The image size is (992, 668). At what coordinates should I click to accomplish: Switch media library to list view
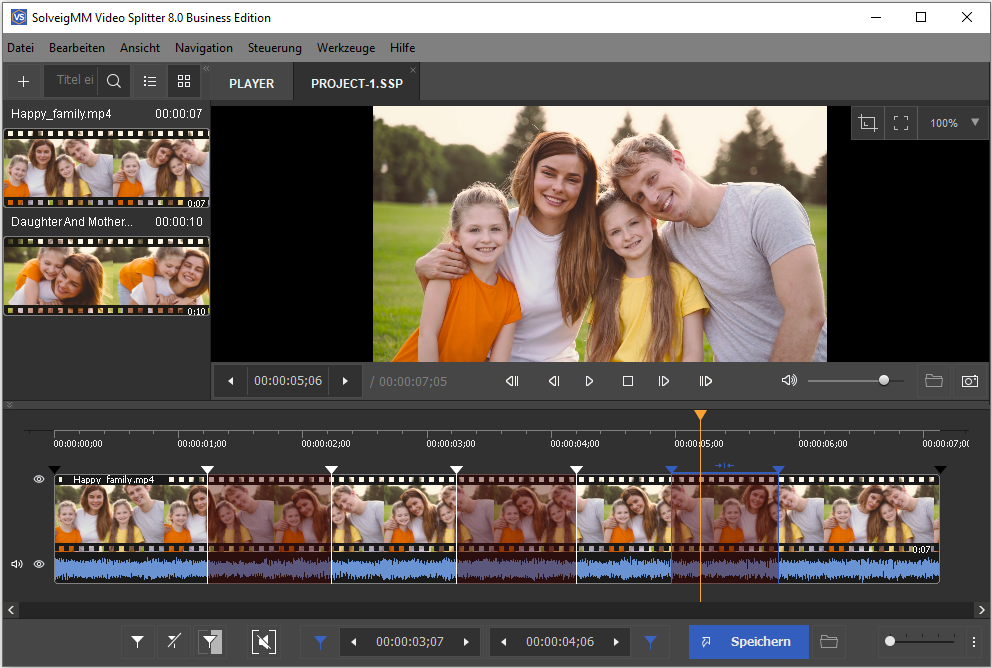pyautogui.click(x=150, y=81)
